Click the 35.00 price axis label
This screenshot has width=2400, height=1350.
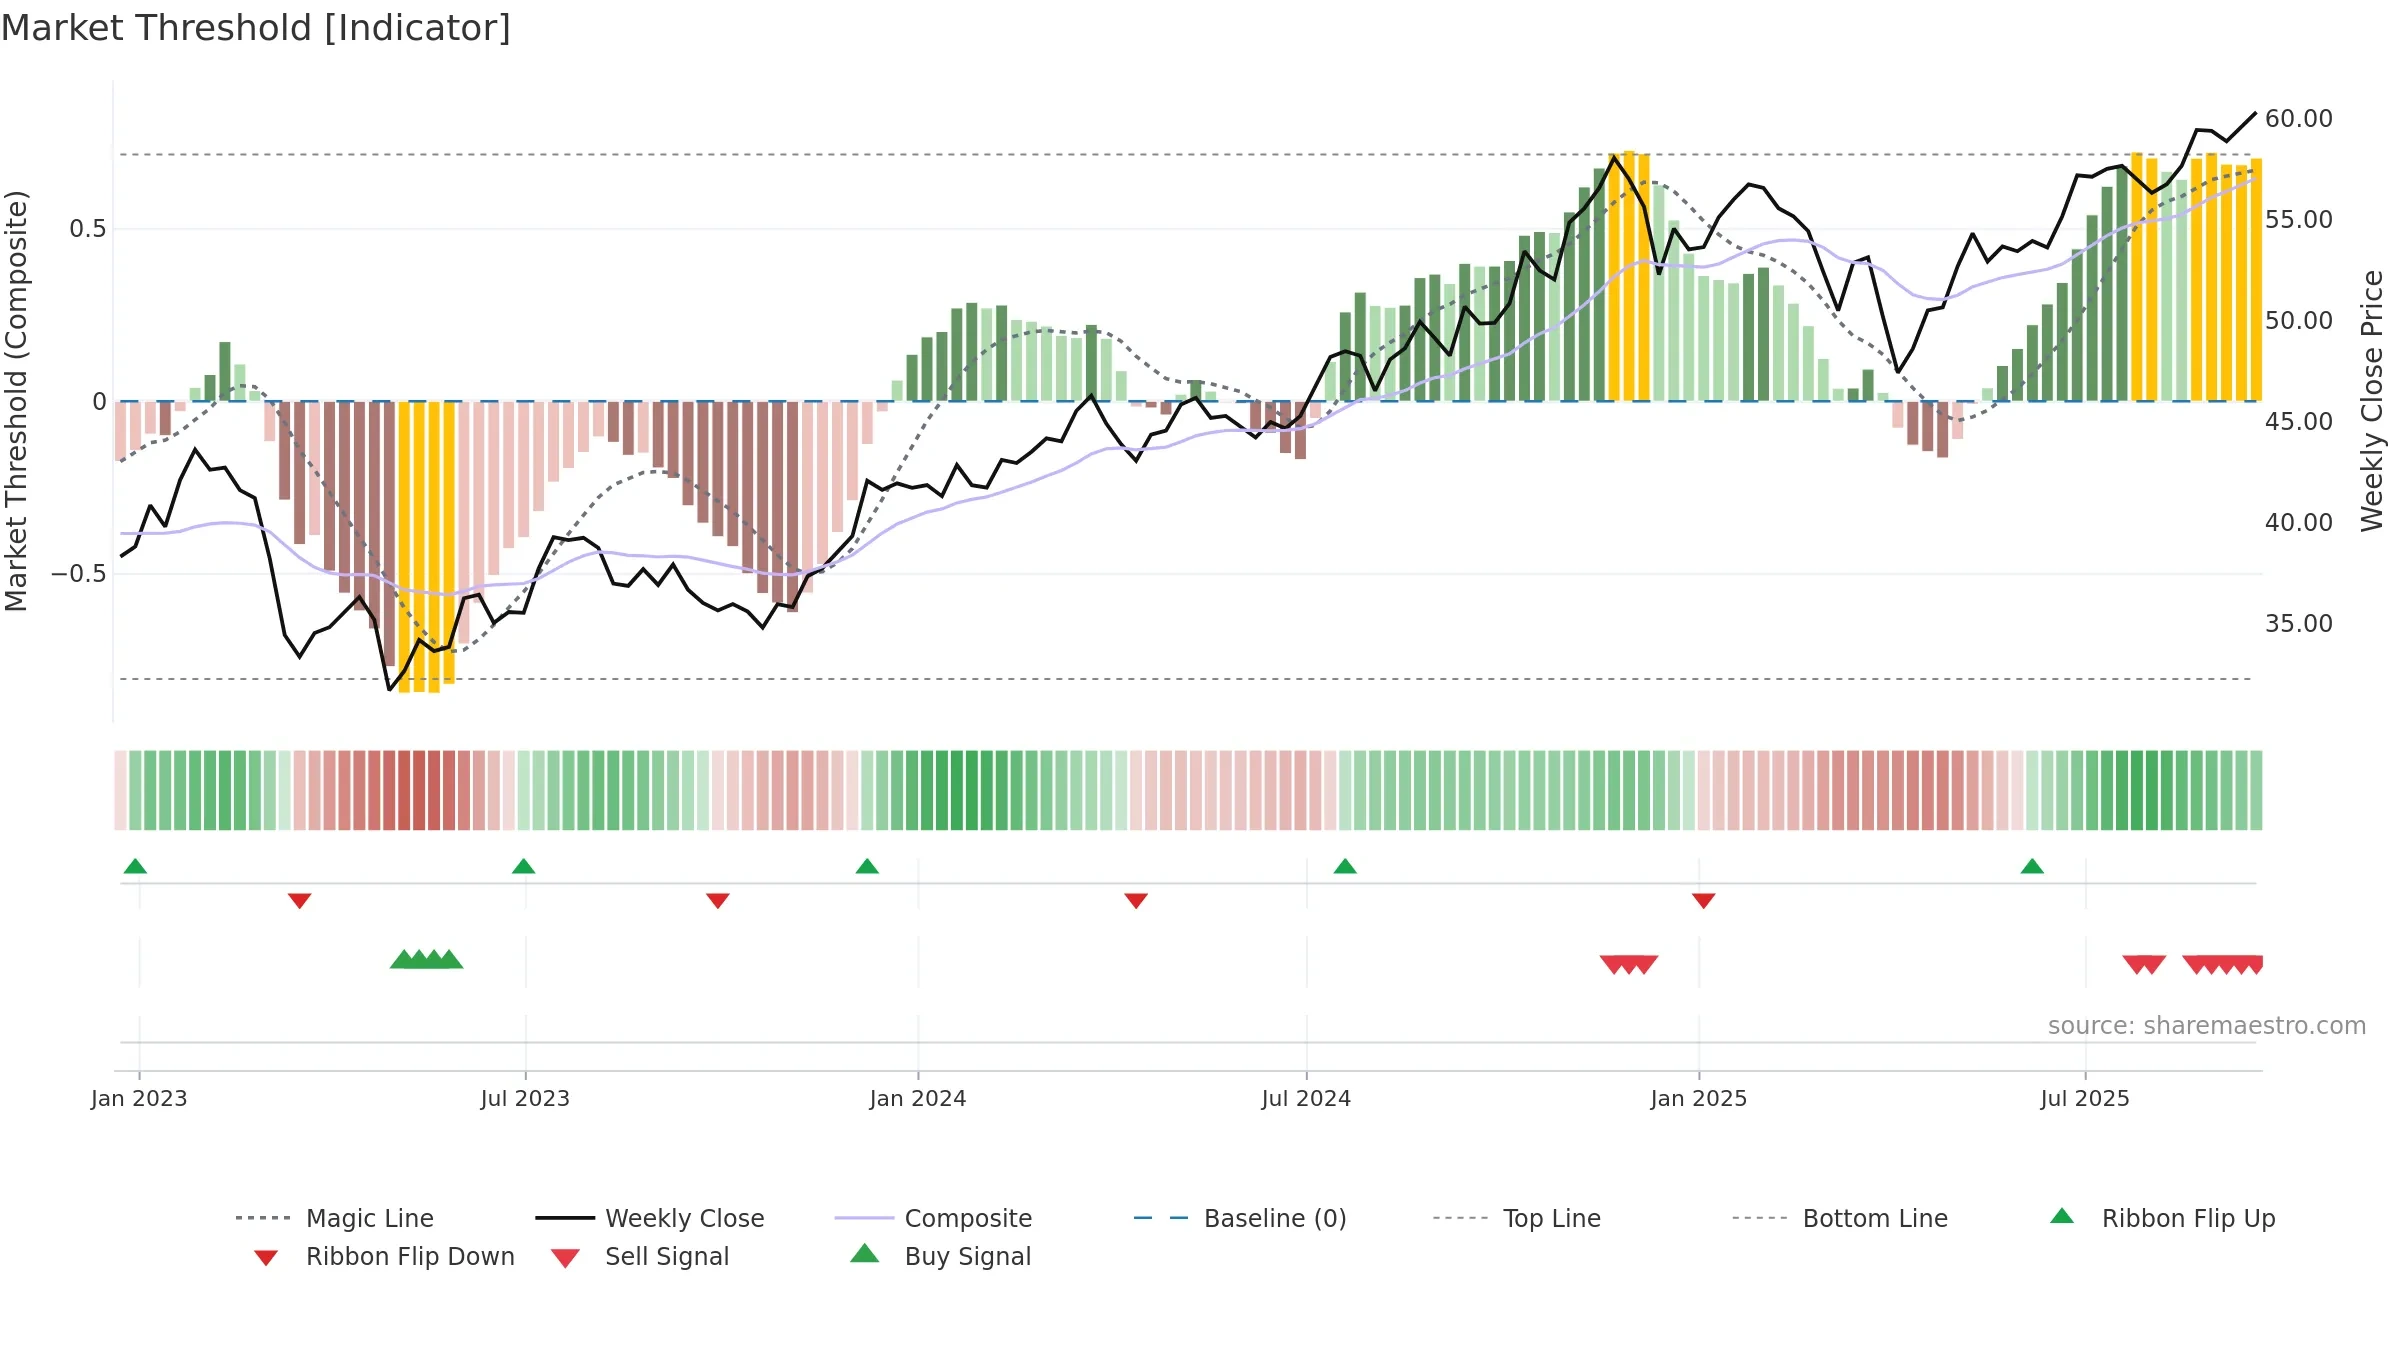pos(2299,624)
